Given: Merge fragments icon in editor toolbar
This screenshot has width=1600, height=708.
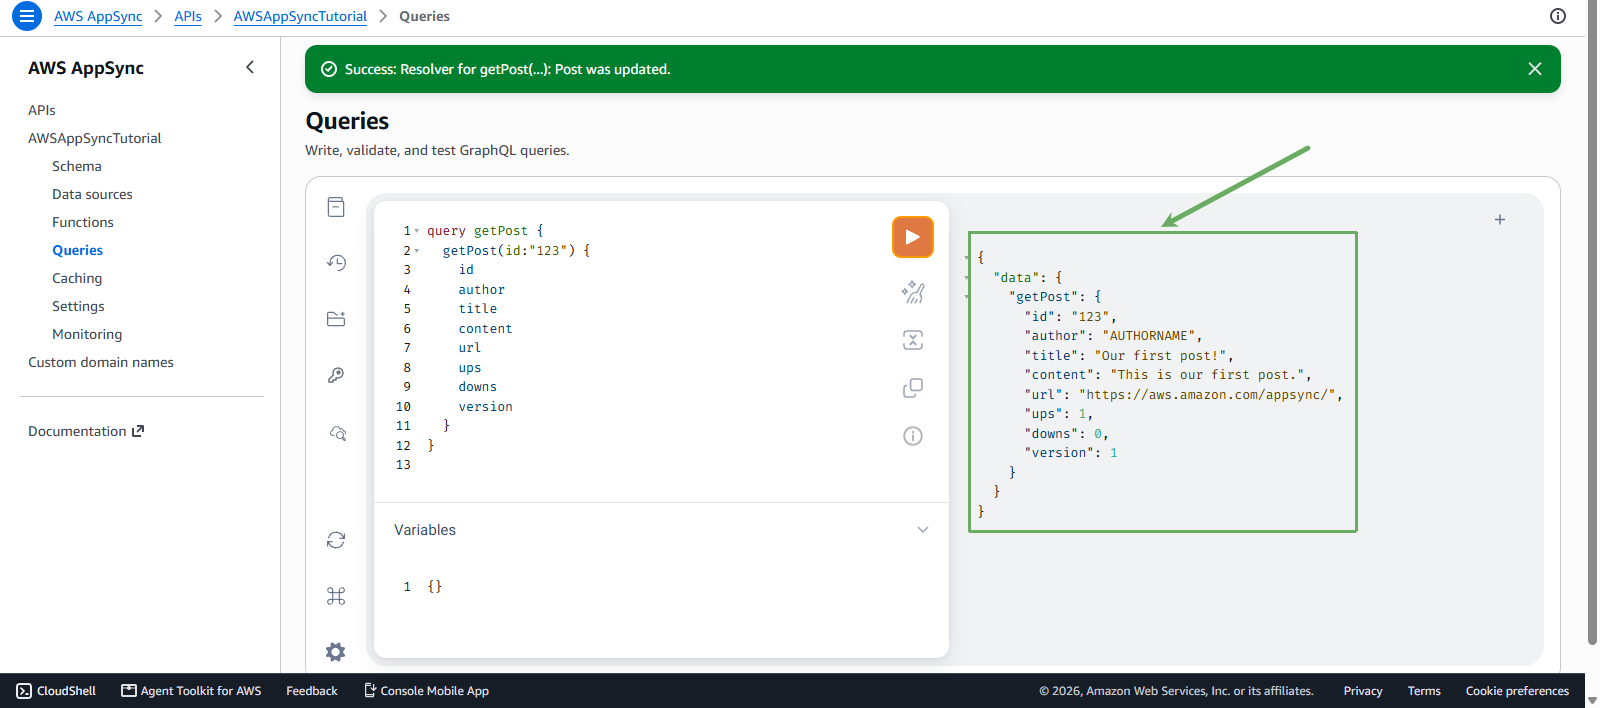Looking at the screenshot, I should click(x=913, y=340).
